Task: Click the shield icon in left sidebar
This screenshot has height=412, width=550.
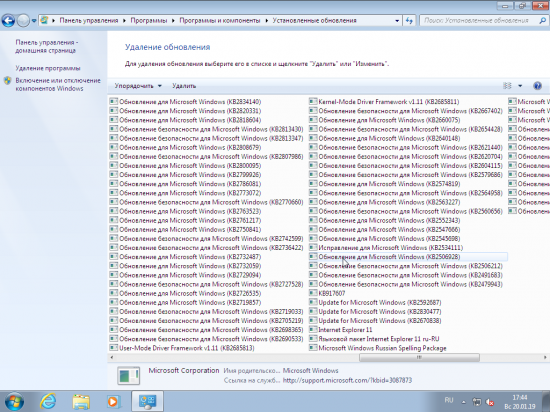Action: click(x=8, y=81)
